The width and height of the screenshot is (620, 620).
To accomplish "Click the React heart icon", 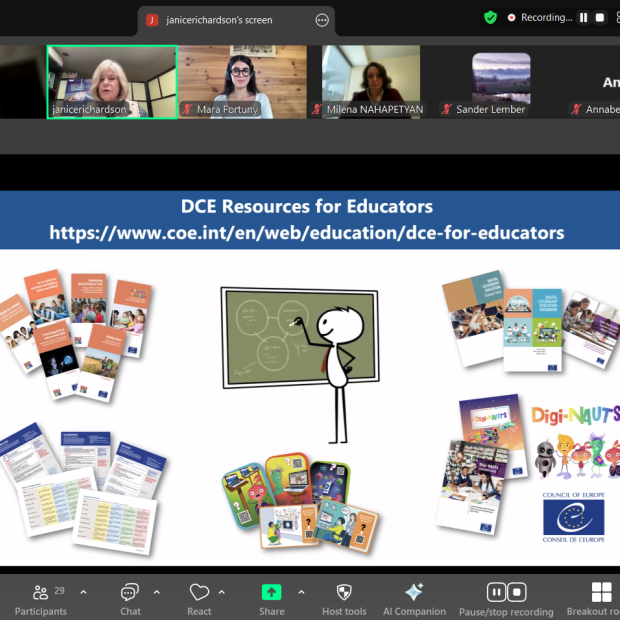I will 199,593.
